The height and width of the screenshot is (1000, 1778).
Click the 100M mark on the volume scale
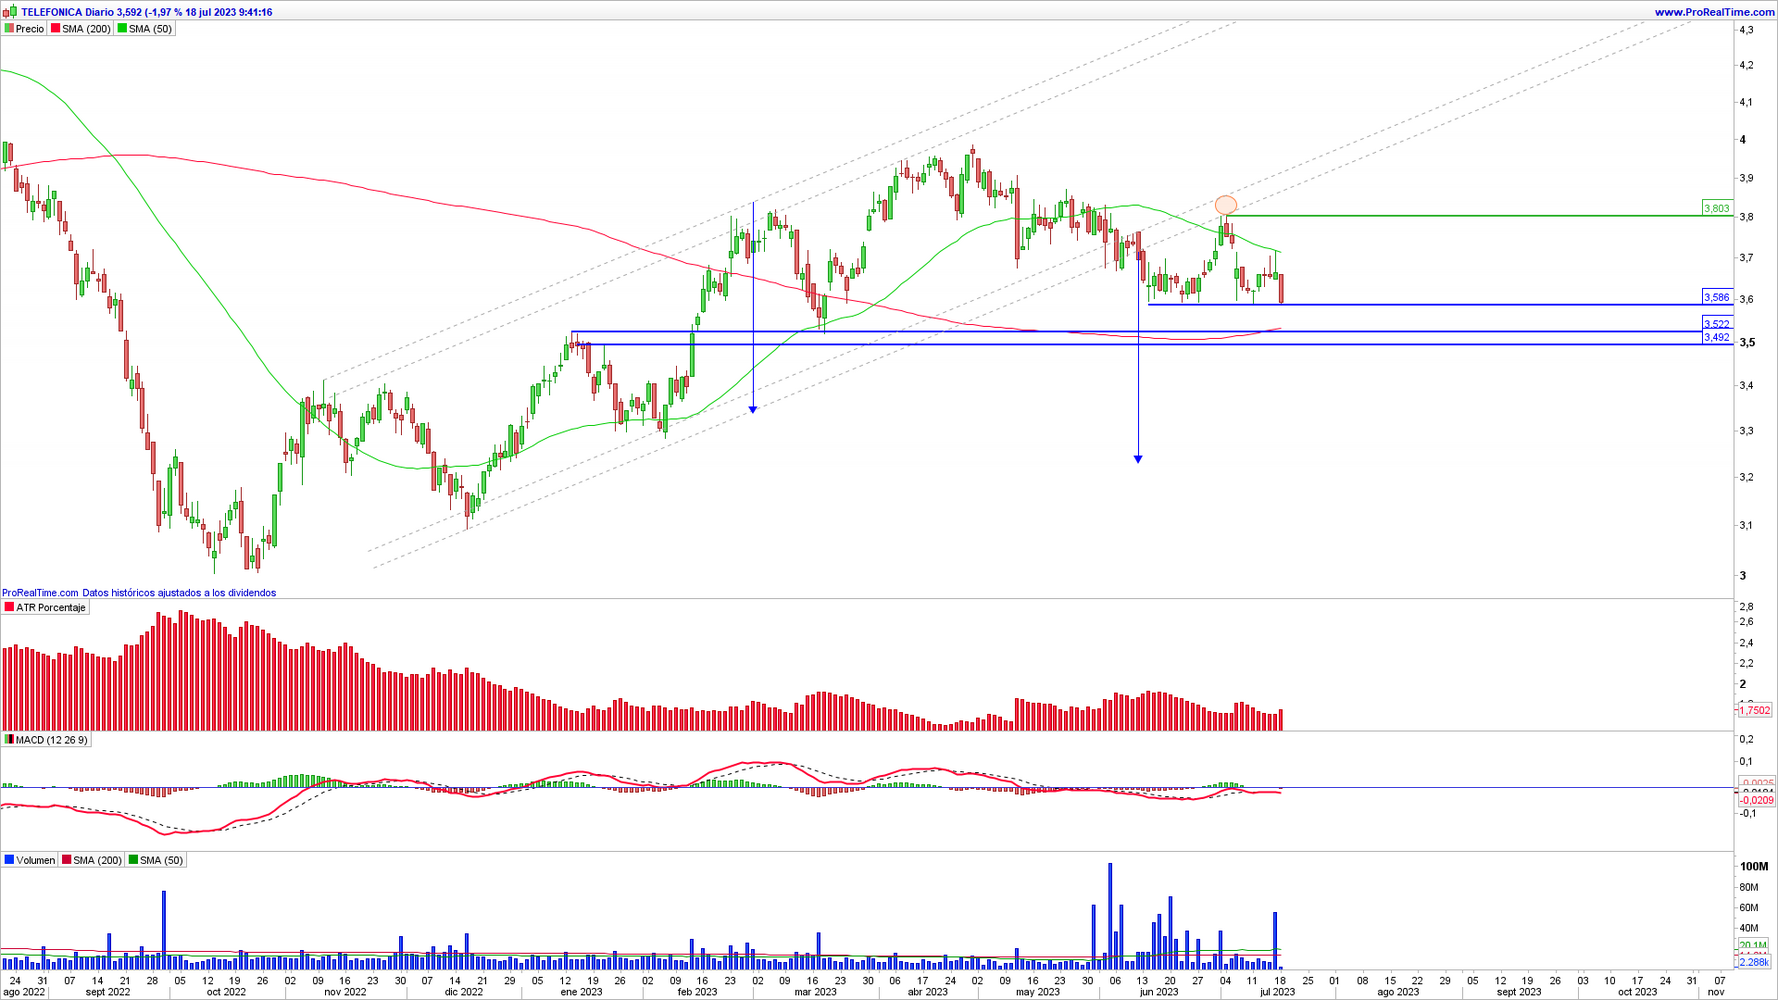coord(1754,866)
